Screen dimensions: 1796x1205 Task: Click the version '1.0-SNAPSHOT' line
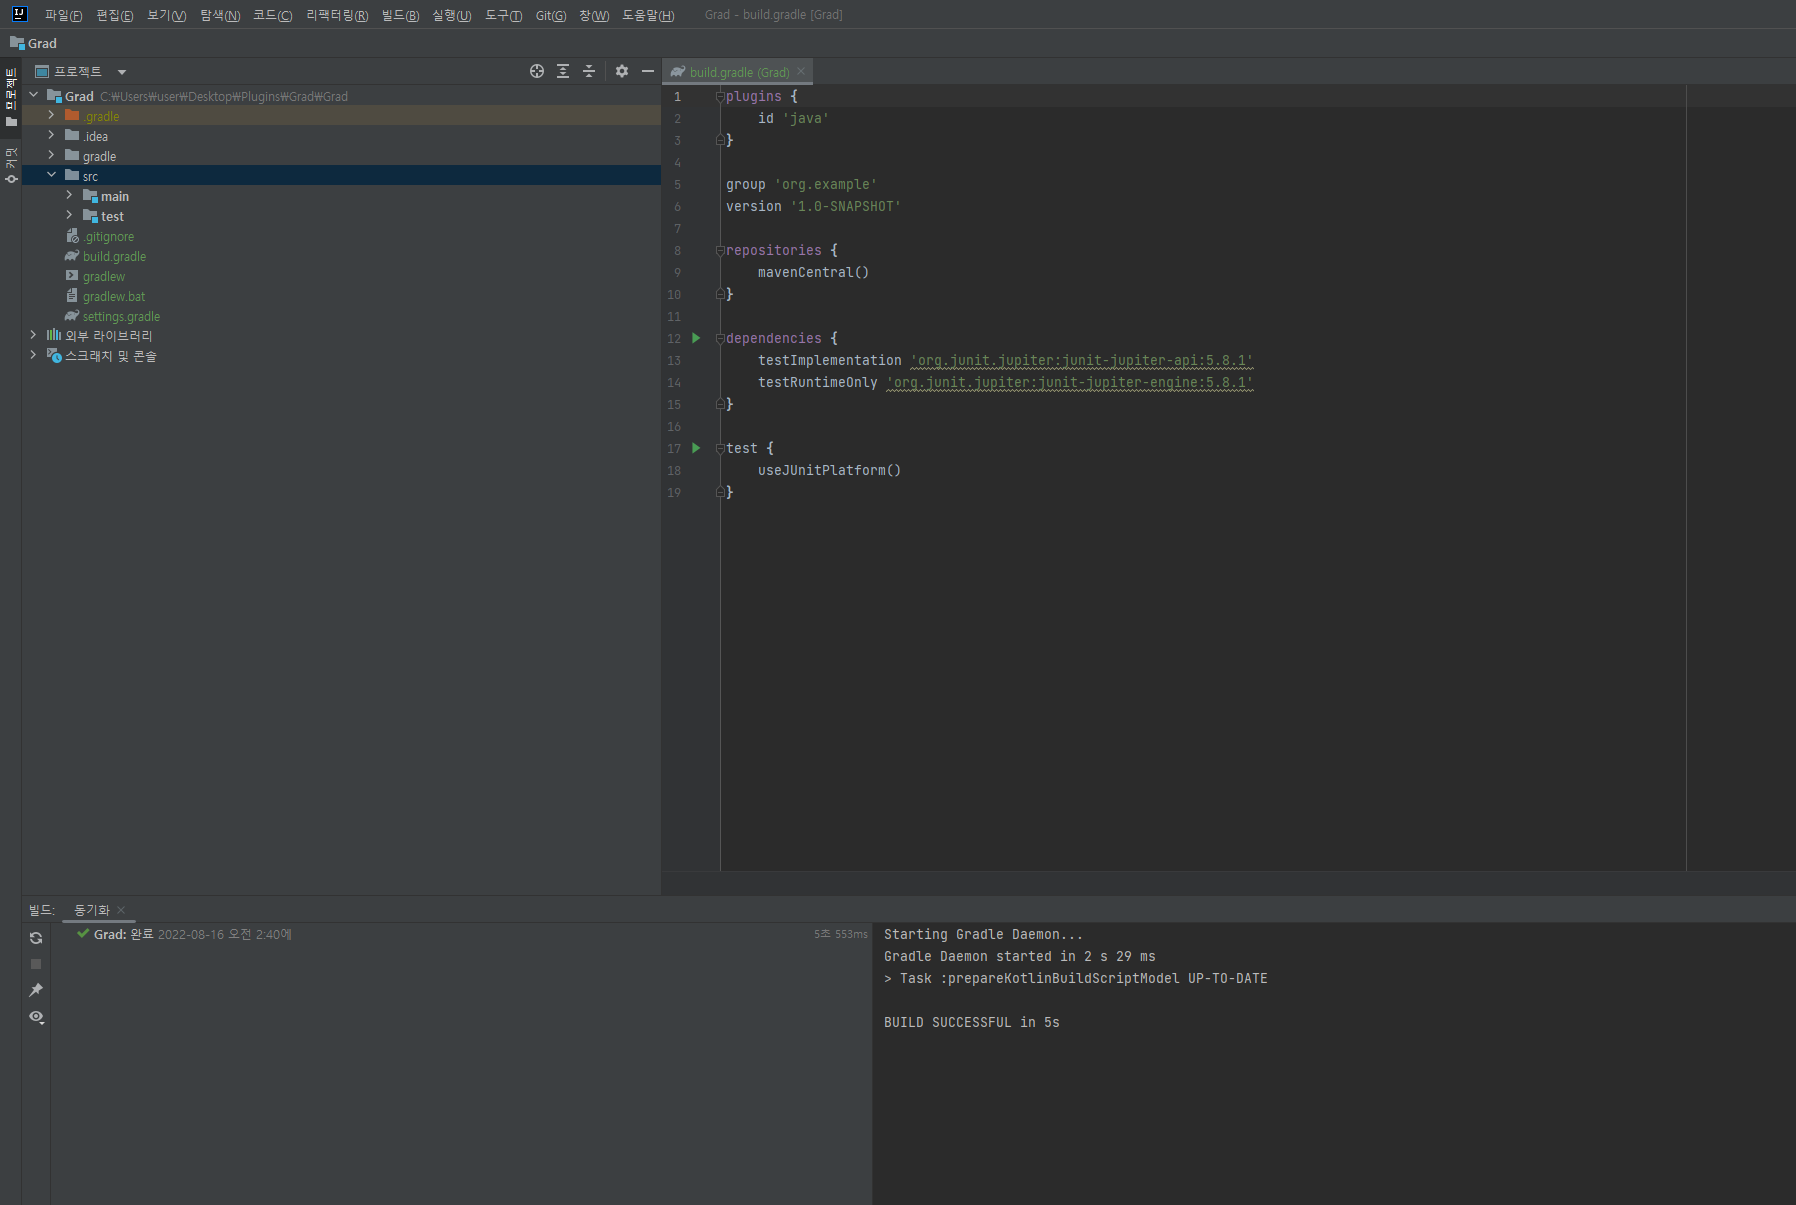click(813, 206)
